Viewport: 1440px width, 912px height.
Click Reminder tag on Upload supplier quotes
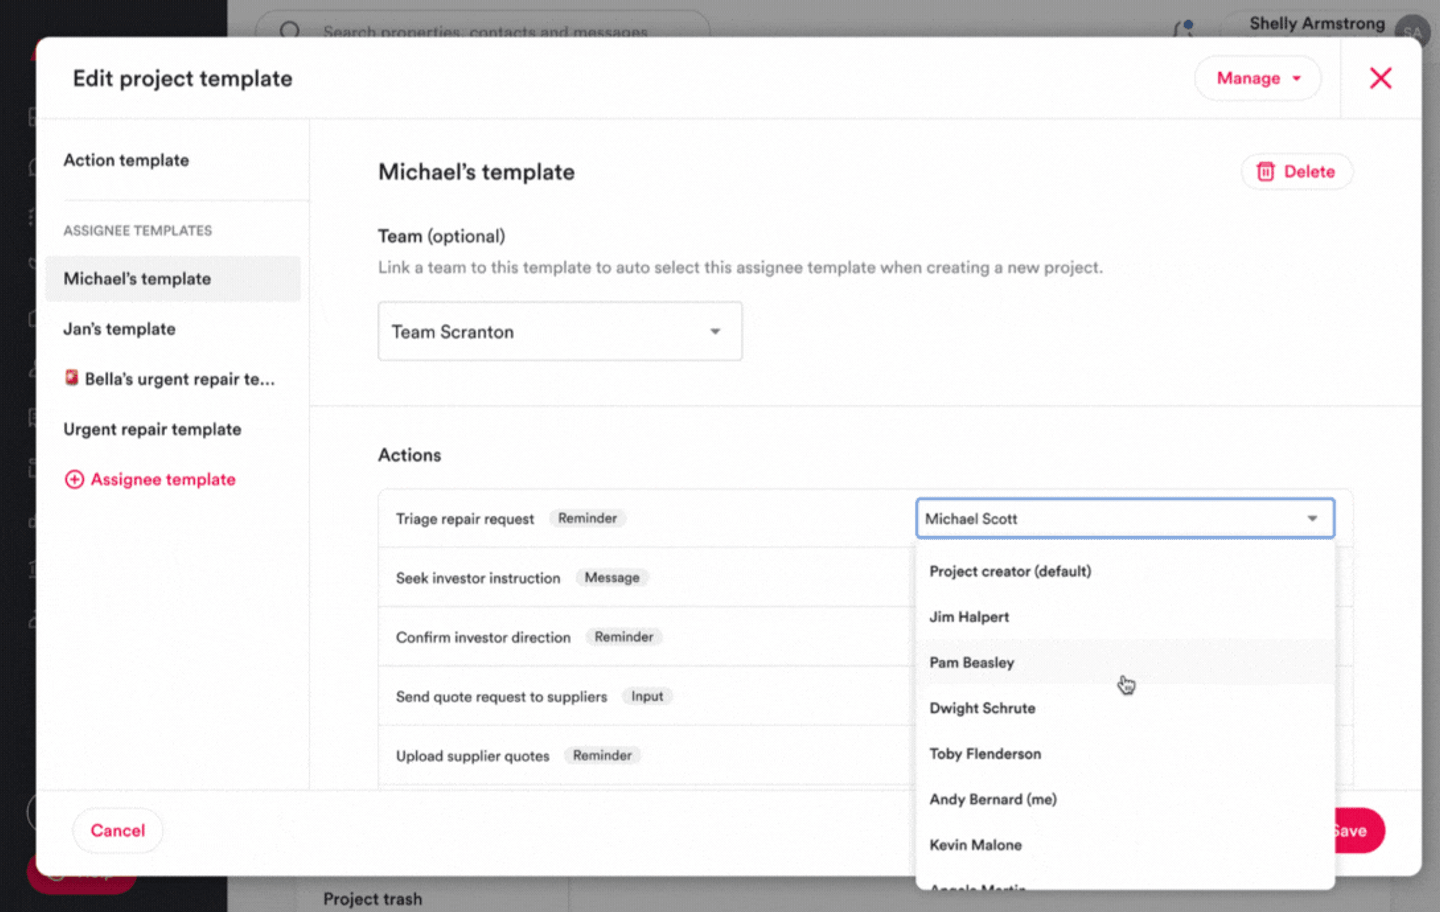point(602,755)
